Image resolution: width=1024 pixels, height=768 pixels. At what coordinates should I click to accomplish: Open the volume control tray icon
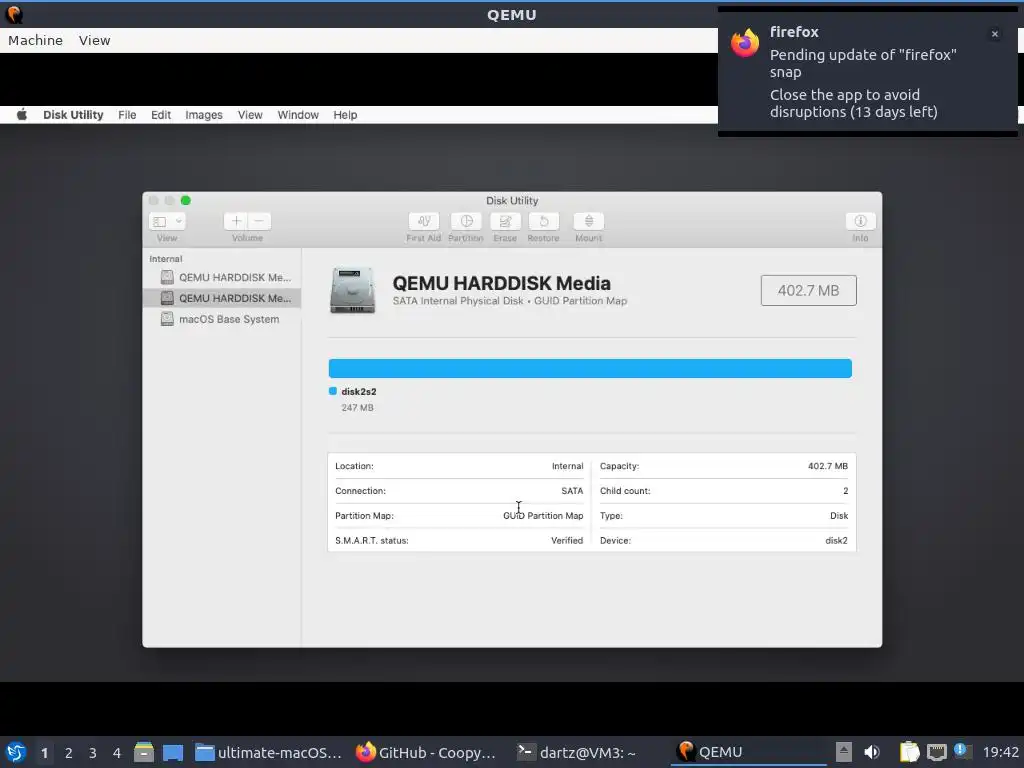[x=871, y=752]
